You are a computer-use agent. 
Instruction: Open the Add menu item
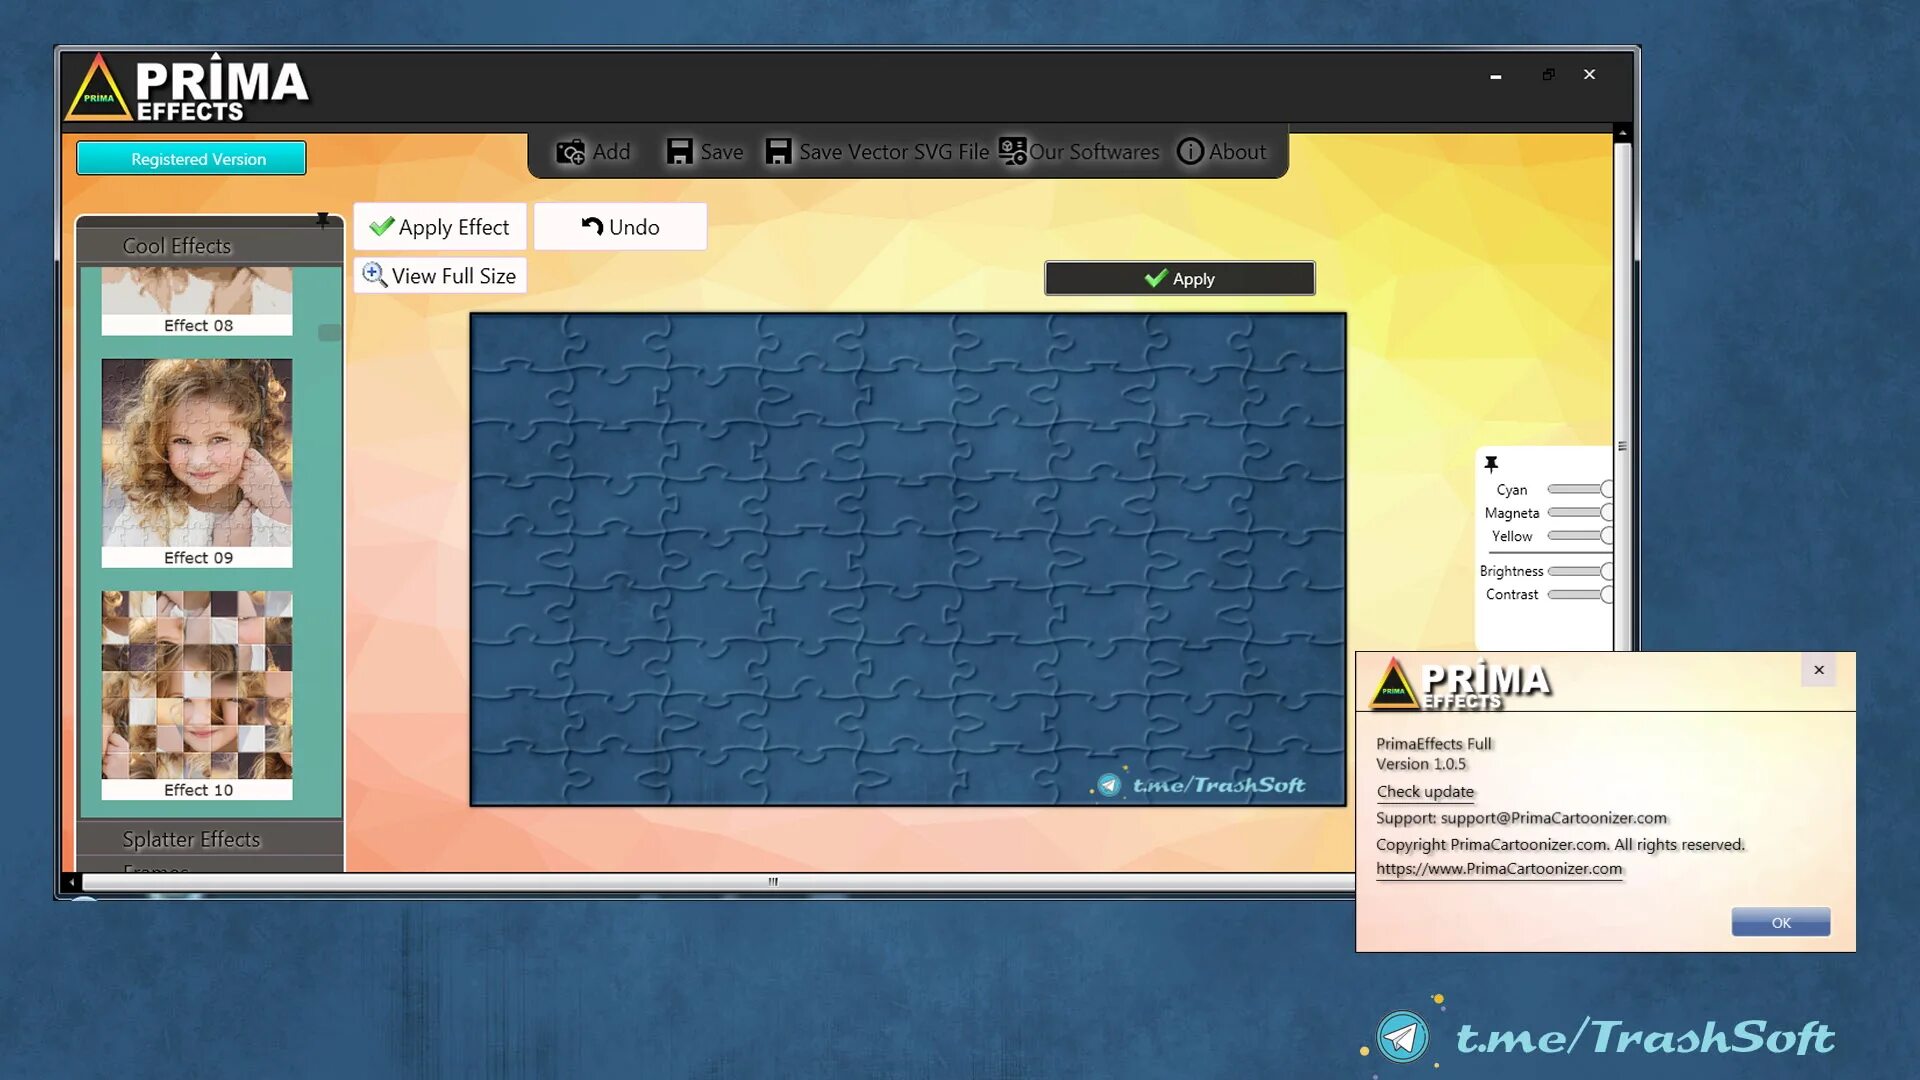click(x=594, y=152)
